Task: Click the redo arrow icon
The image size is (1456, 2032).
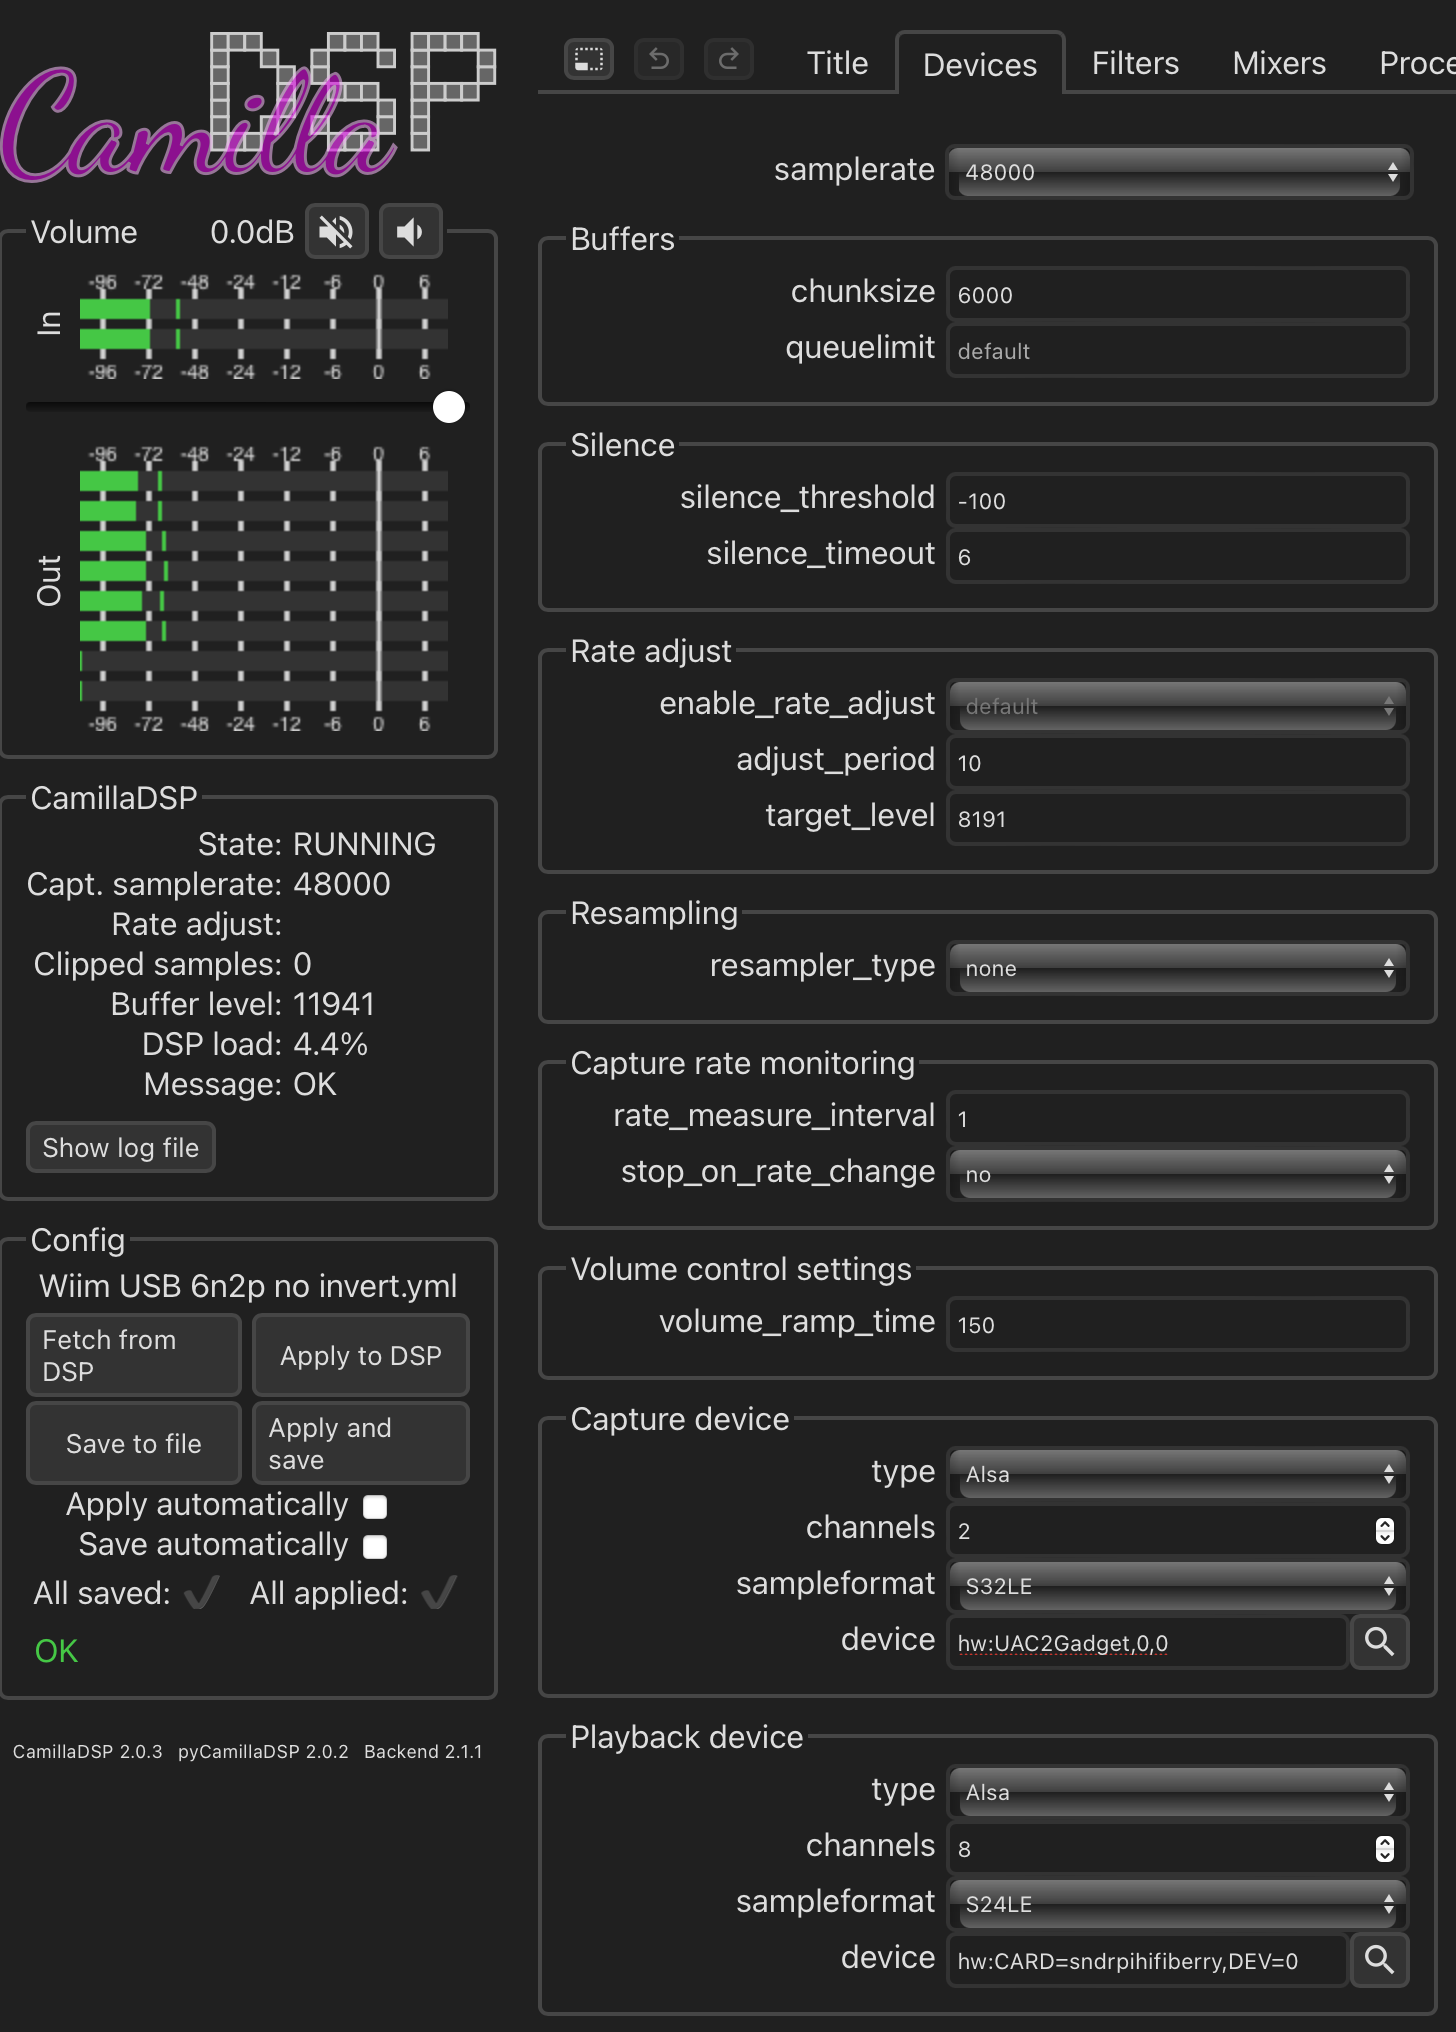Action: point(729,60)
